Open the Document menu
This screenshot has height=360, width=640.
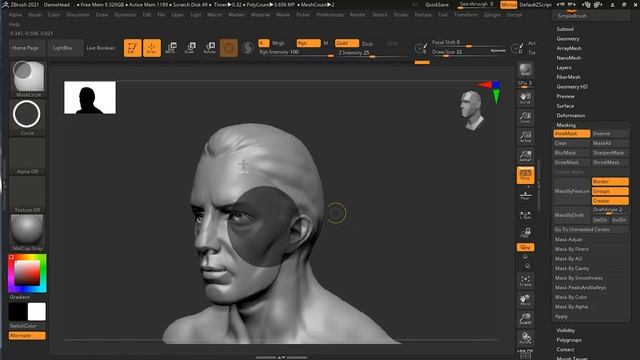point(78,15)
